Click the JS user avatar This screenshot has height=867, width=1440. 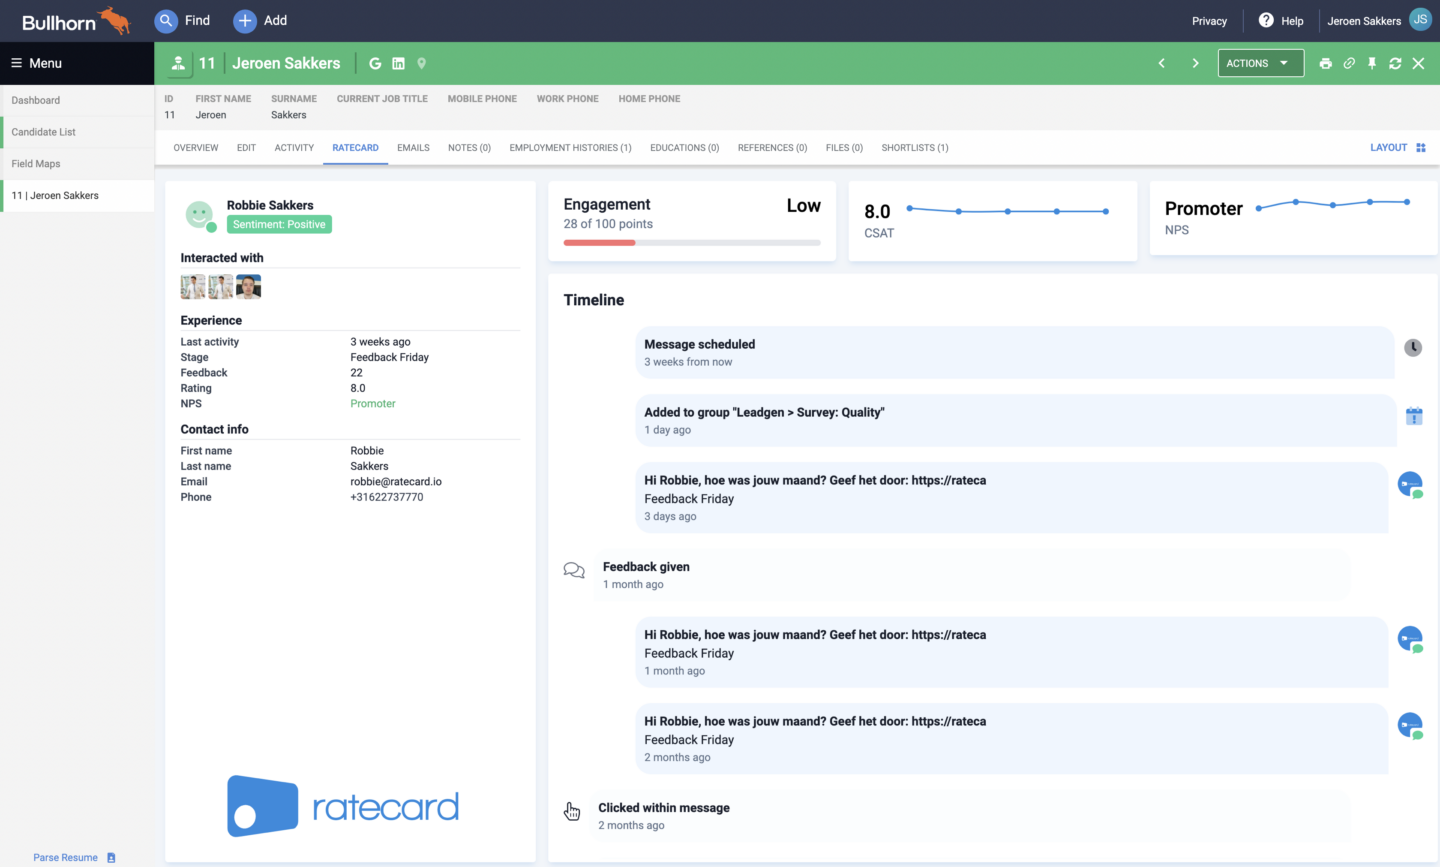[x=1420, y=20]
